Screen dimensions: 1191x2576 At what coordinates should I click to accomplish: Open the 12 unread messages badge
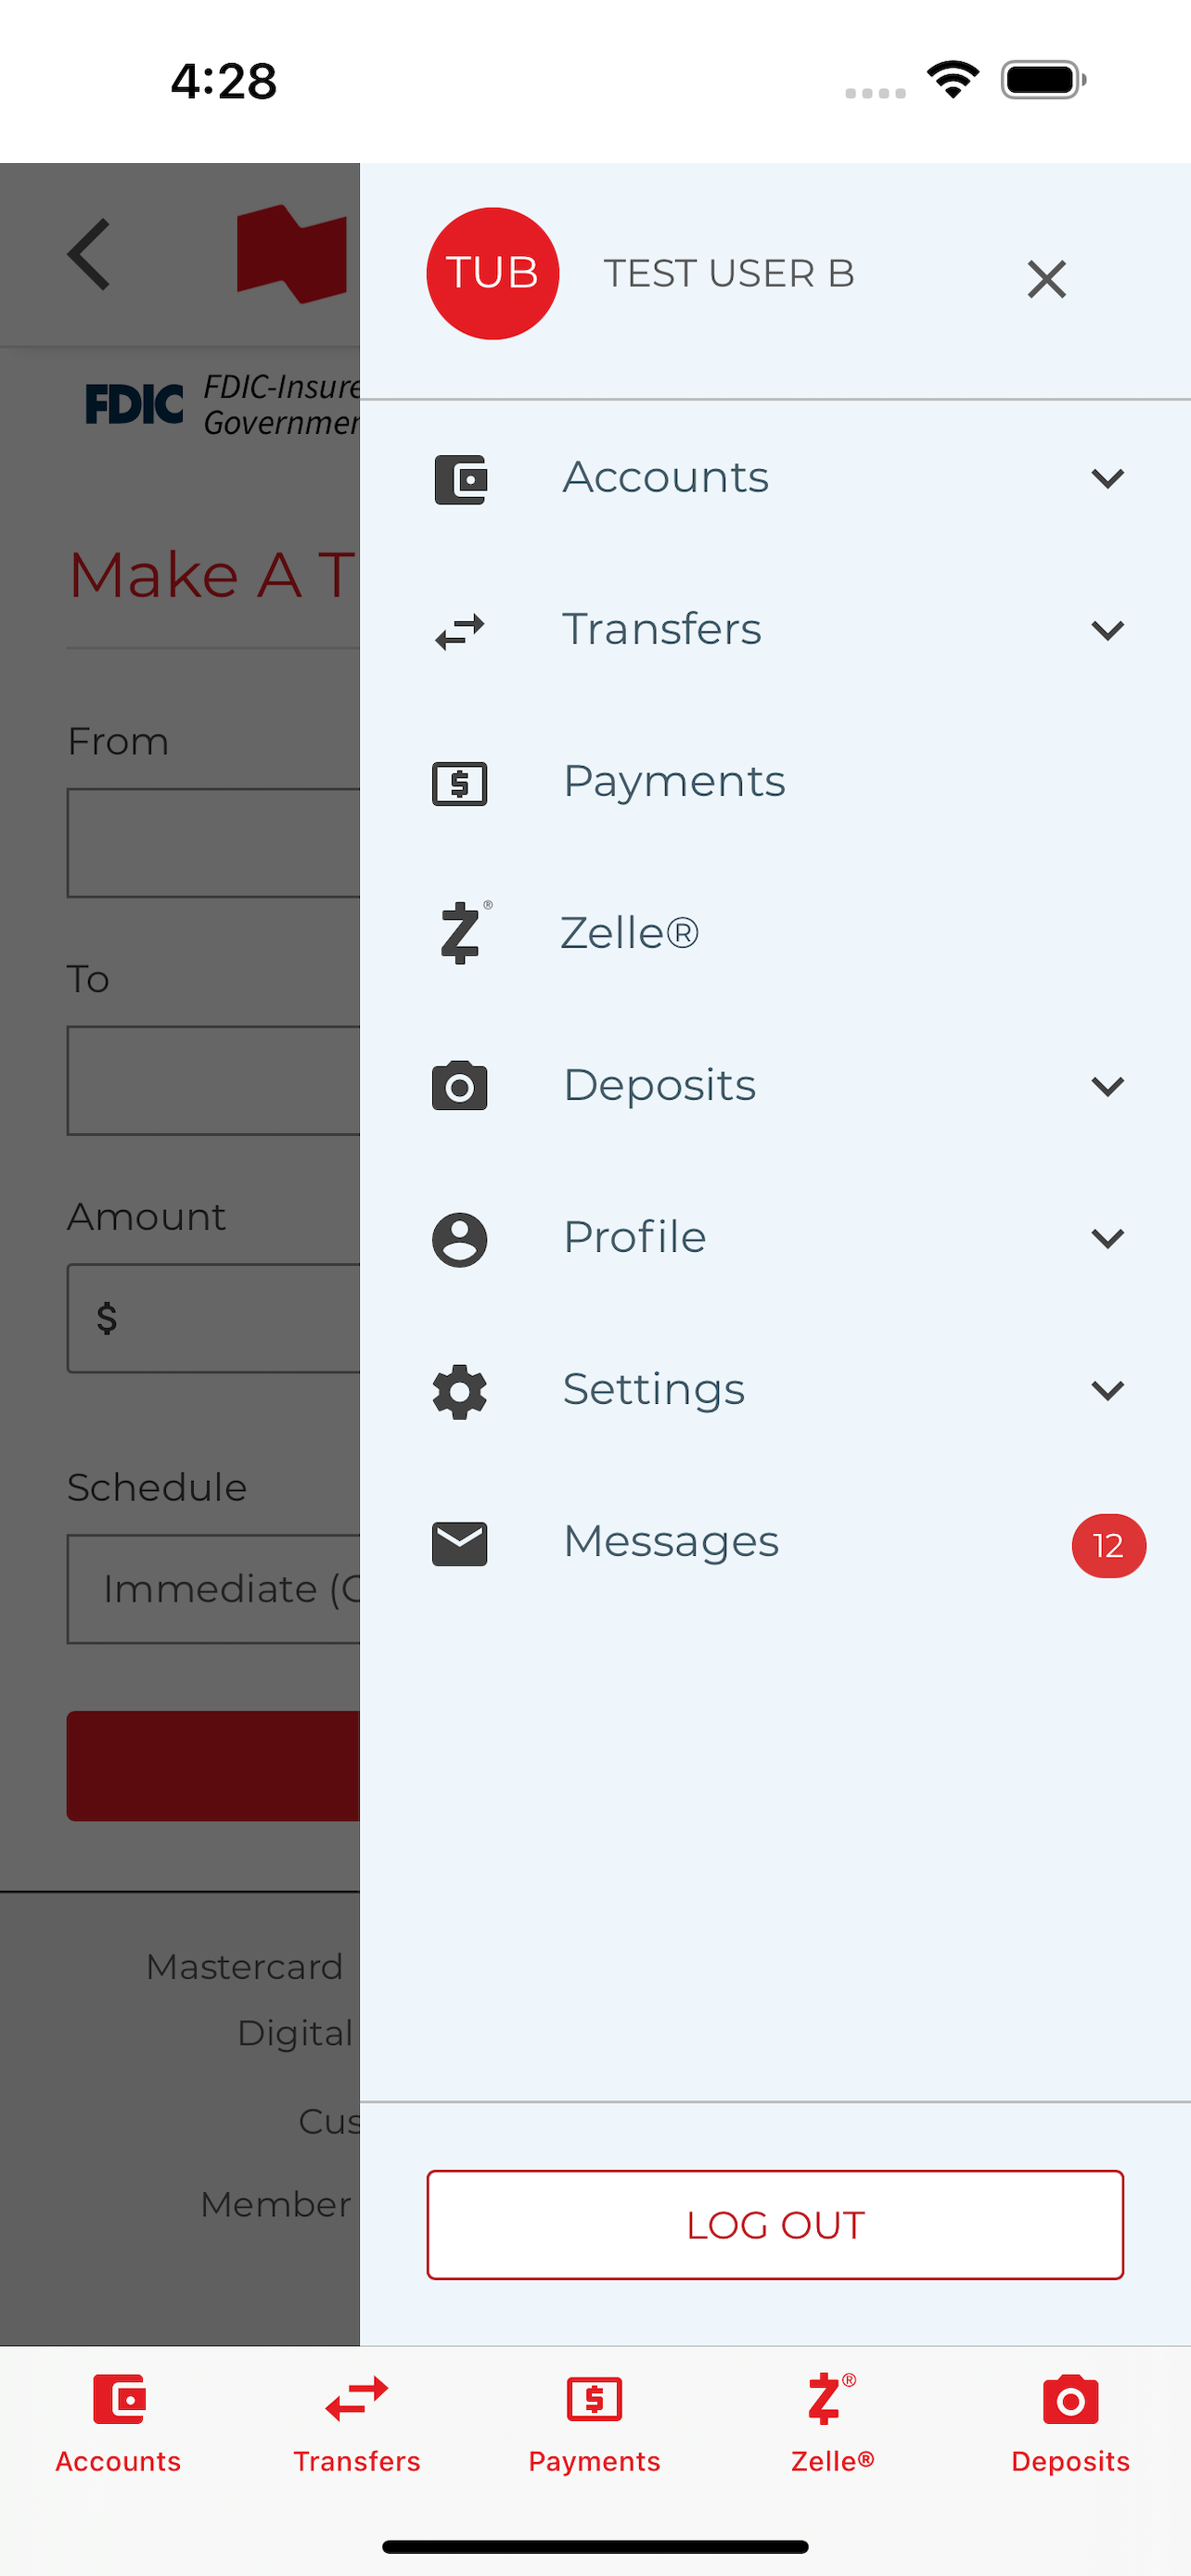tap(1108, 1545)
